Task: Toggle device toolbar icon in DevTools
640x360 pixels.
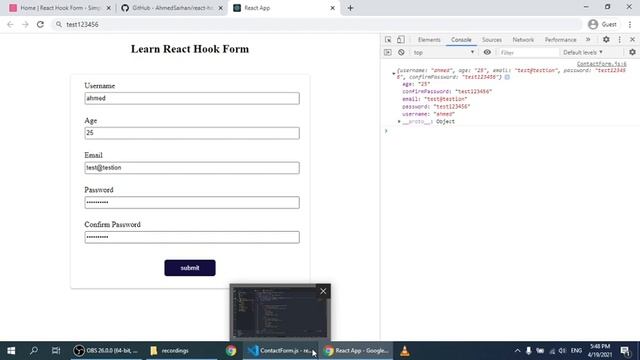Action: click(x=401, y=40)
